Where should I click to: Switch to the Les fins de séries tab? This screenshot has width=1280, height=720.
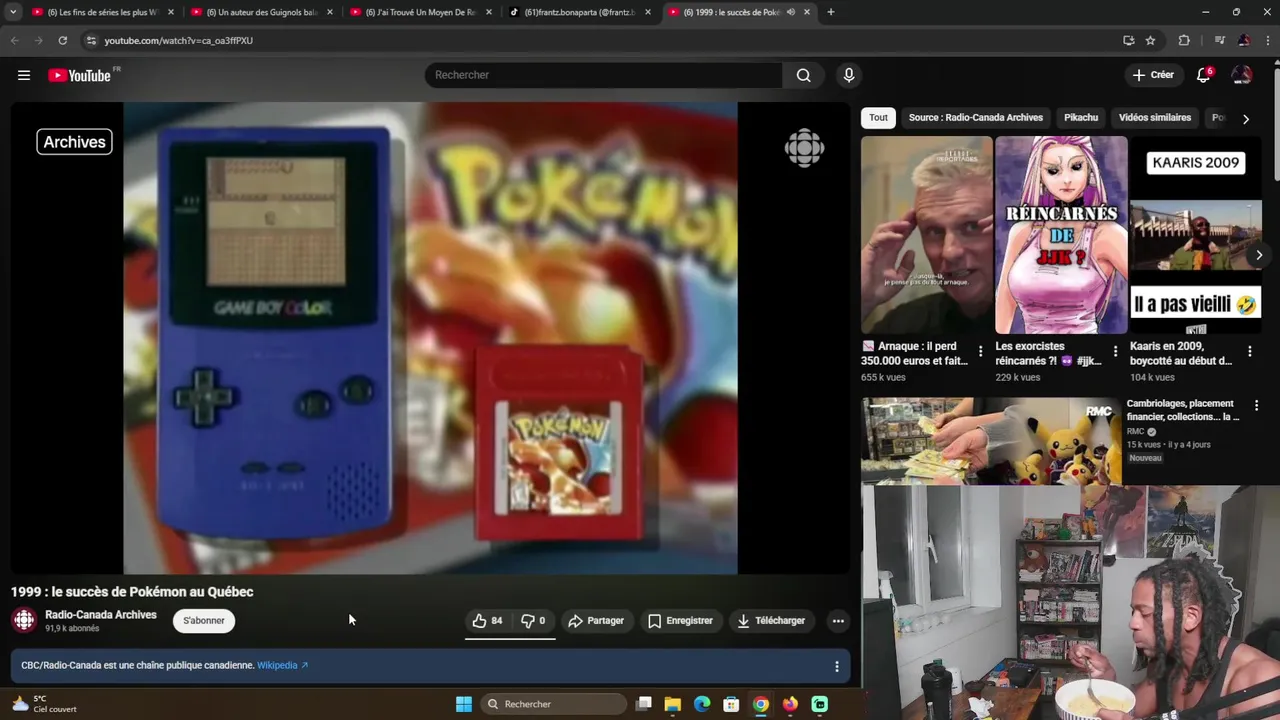[x=102, y=12]
